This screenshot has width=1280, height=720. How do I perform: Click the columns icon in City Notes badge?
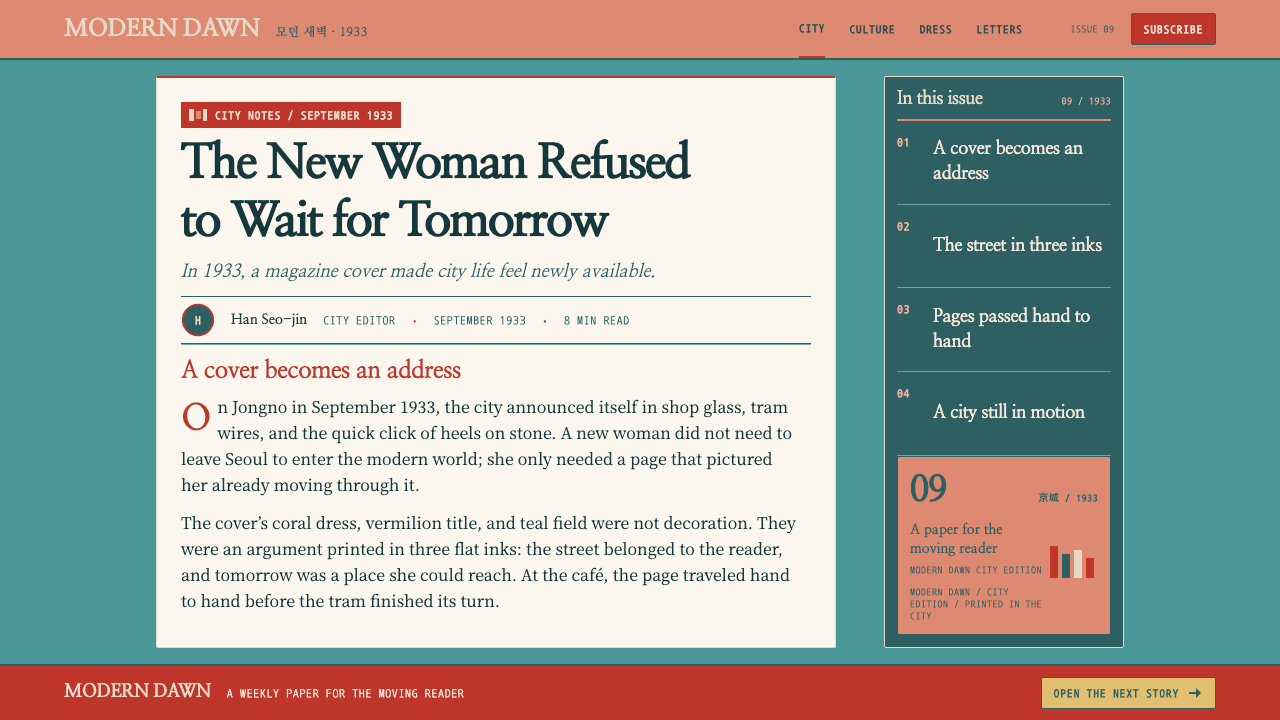click(198, 115)
